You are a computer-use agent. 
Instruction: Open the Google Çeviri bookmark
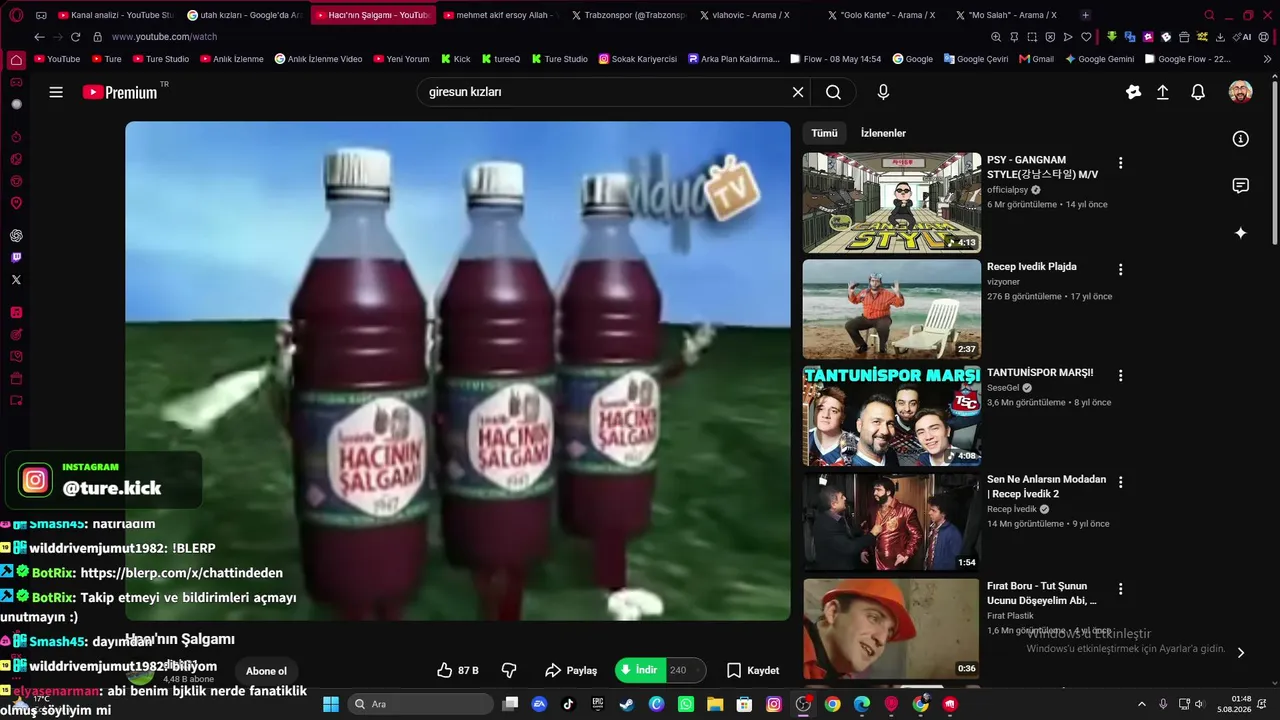coord(976,59)
